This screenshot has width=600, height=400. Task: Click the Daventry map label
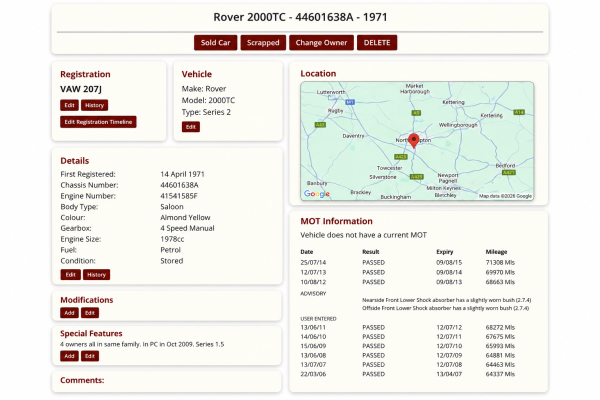pyautogui.click(x=353, y=136)
